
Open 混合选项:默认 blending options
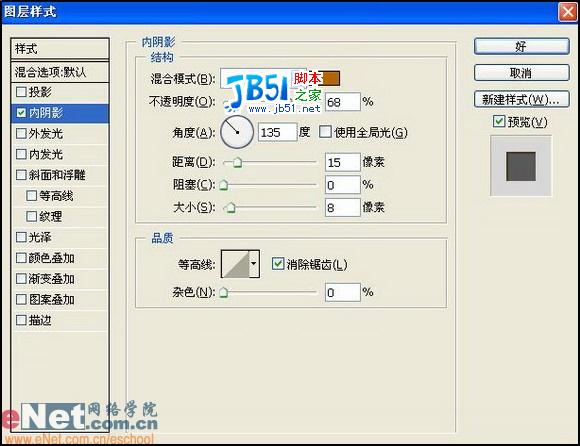pos(60,72)
